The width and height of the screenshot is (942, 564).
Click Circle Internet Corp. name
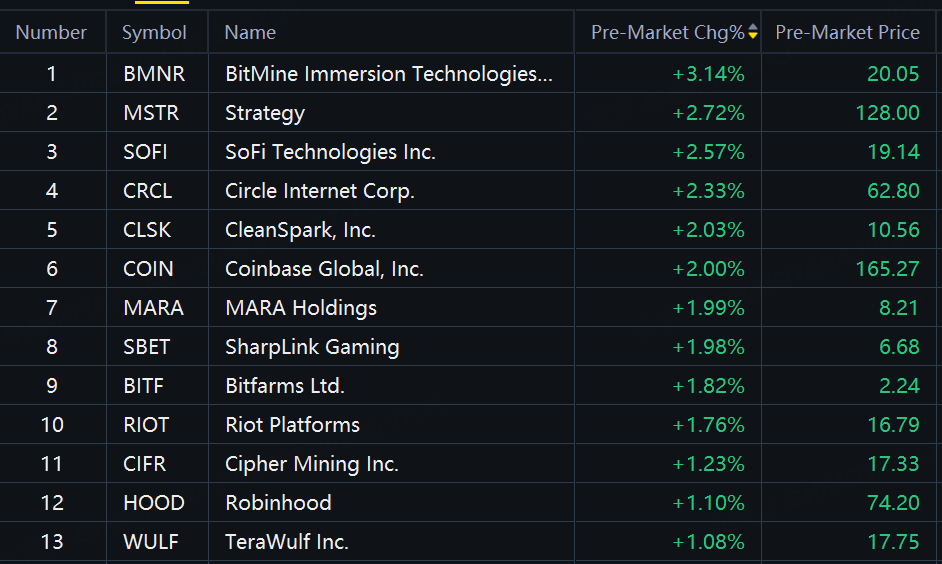point(319,191)
